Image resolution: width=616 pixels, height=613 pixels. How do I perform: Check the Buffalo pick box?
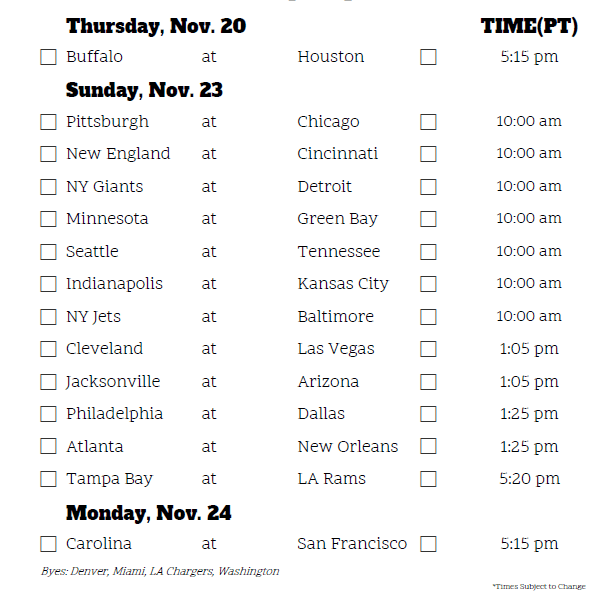(48, 57)
